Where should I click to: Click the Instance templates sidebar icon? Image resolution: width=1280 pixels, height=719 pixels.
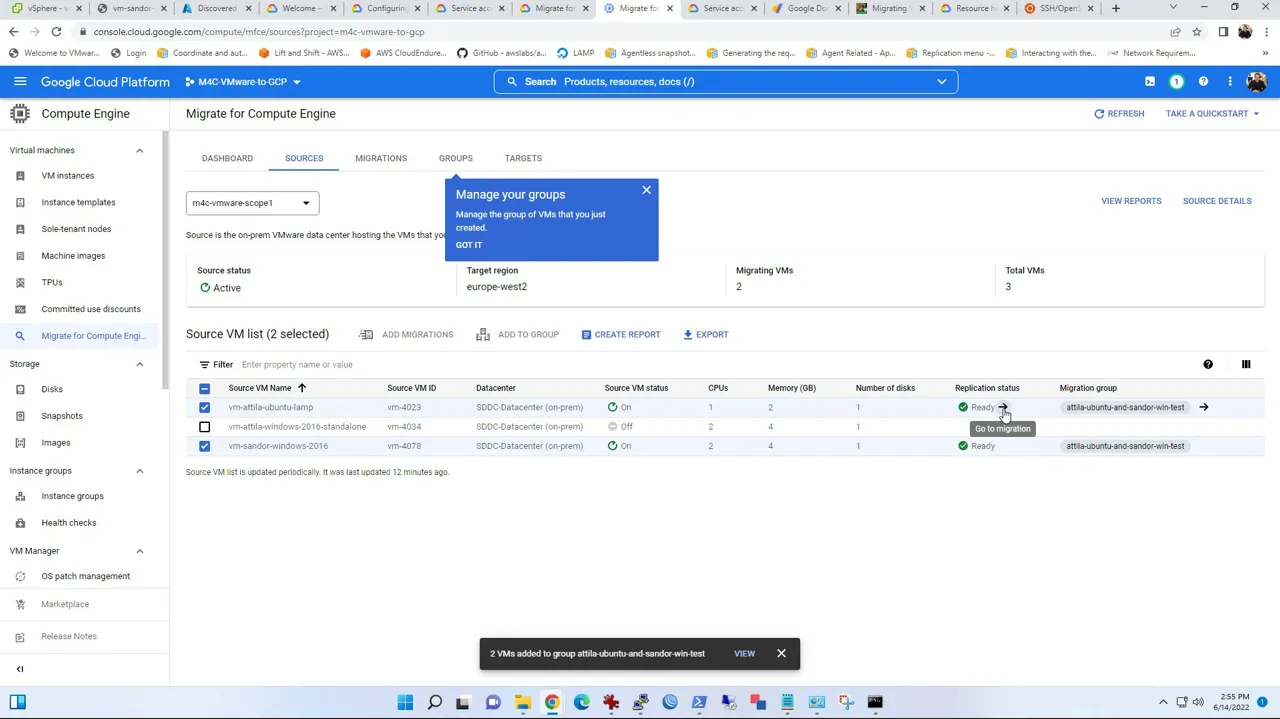20,202
